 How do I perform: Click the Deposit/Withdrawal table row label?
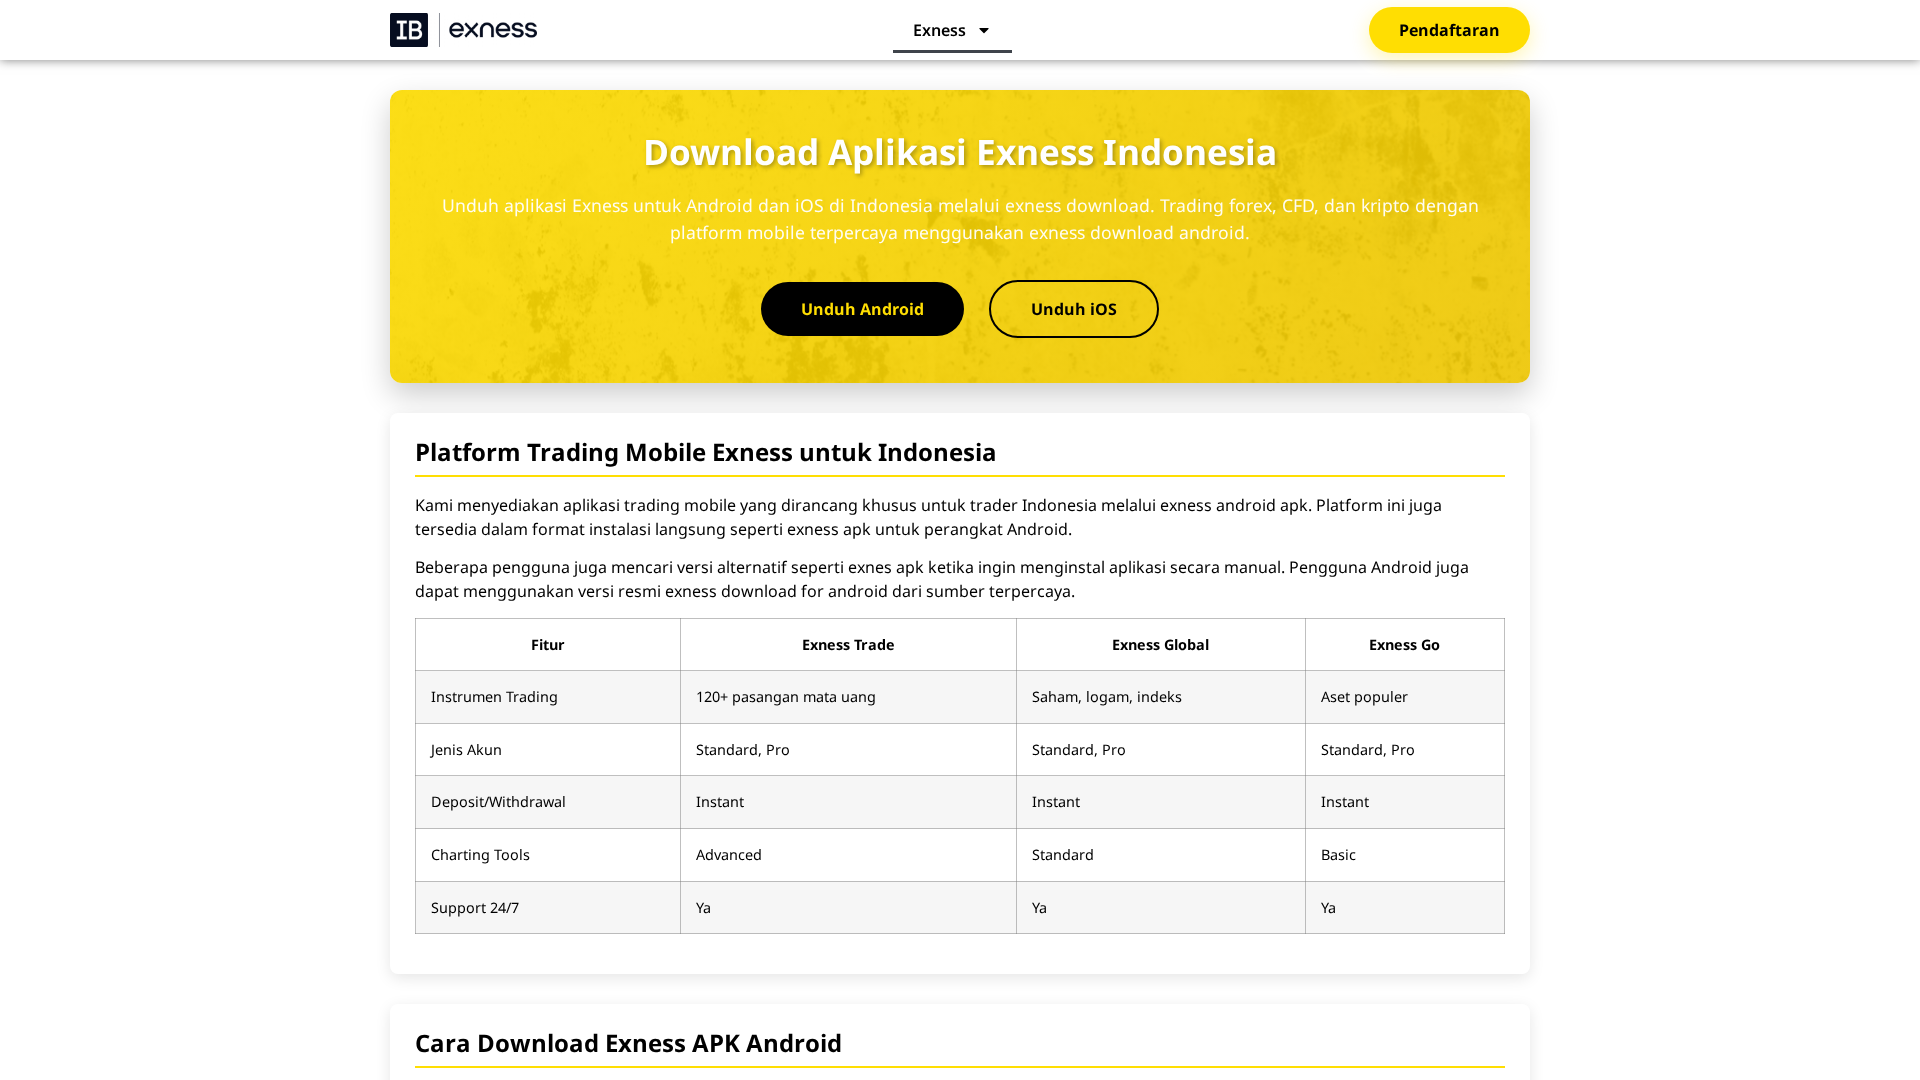[x=498, y=801]
